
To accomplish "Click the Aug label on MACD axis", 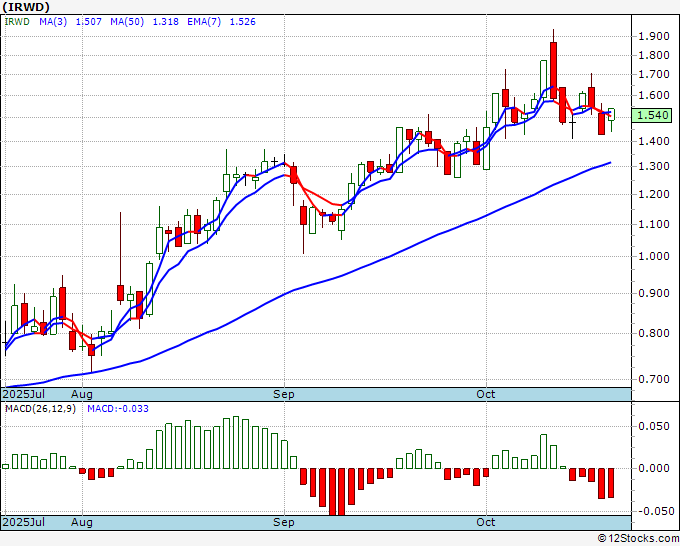I will [x=82, y=522].
